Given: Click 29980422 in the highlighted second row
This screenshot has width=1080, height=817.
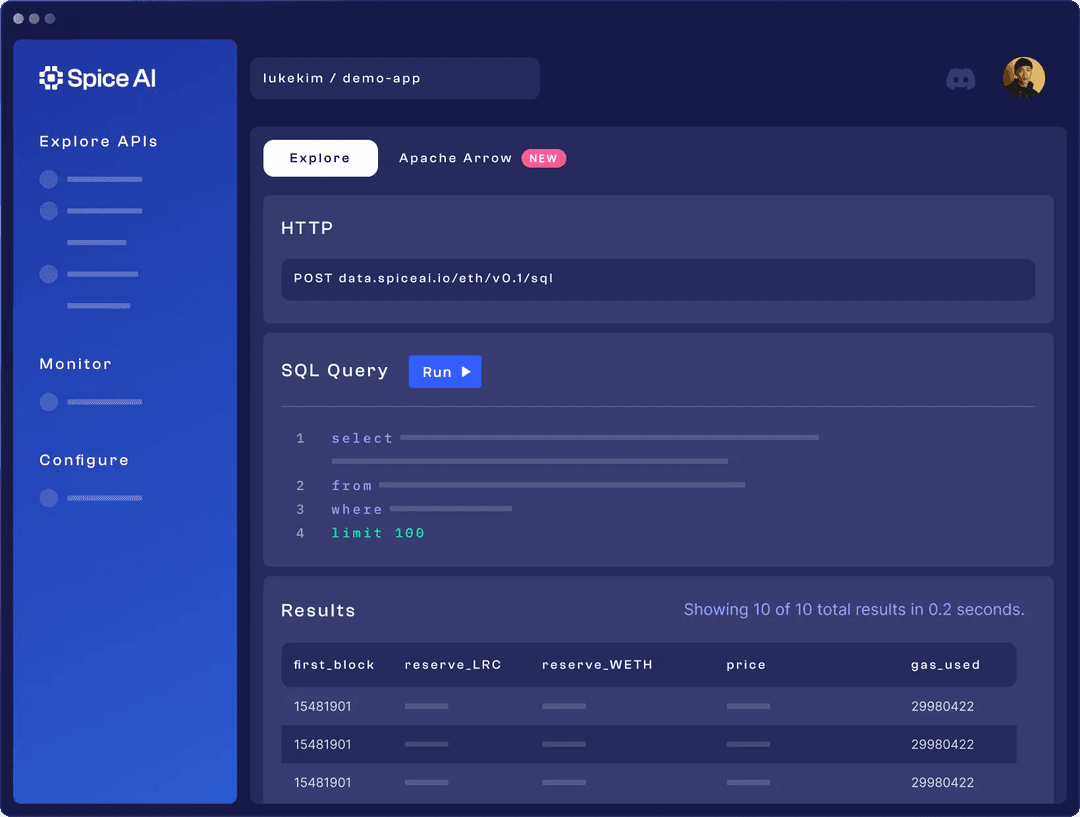Looking at the screenshot, I should 942,745.
